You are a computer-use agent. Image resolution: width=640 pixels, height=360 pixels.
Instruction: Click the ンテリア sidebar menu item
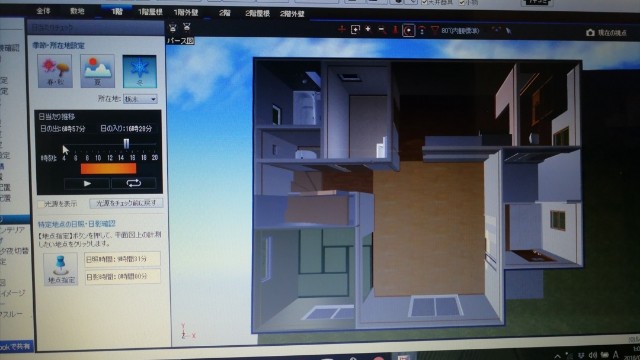(x=13, y=230)
